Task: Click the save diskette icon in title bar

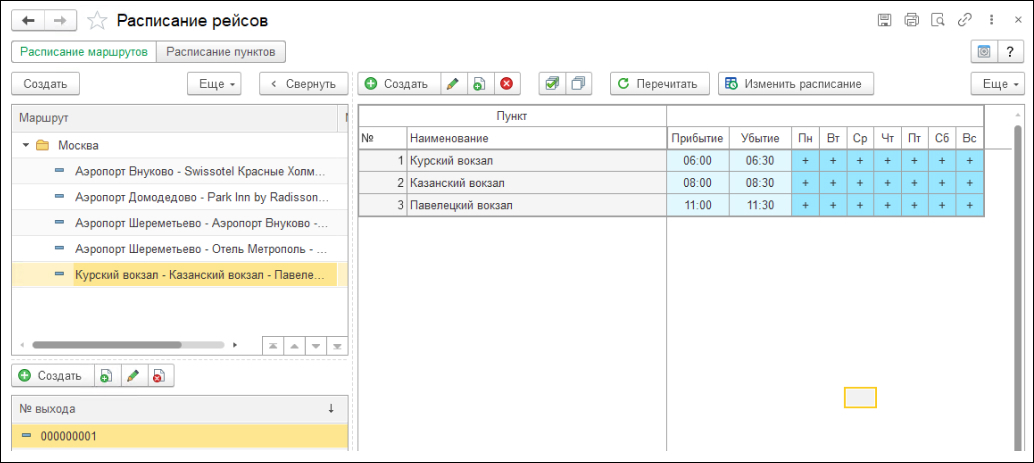Action: click(x=884, y=20)
